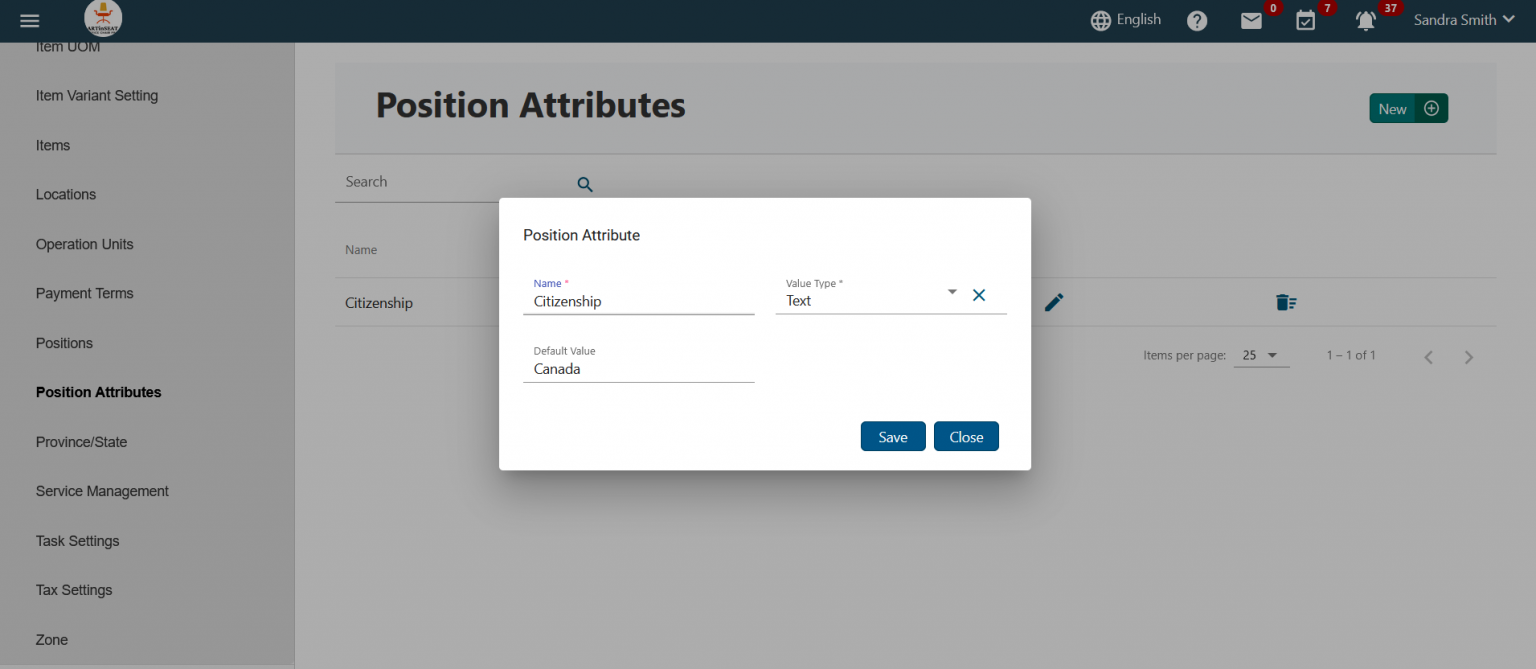
Task: Open Items in the sidebar
Action: tap(53, 146)
